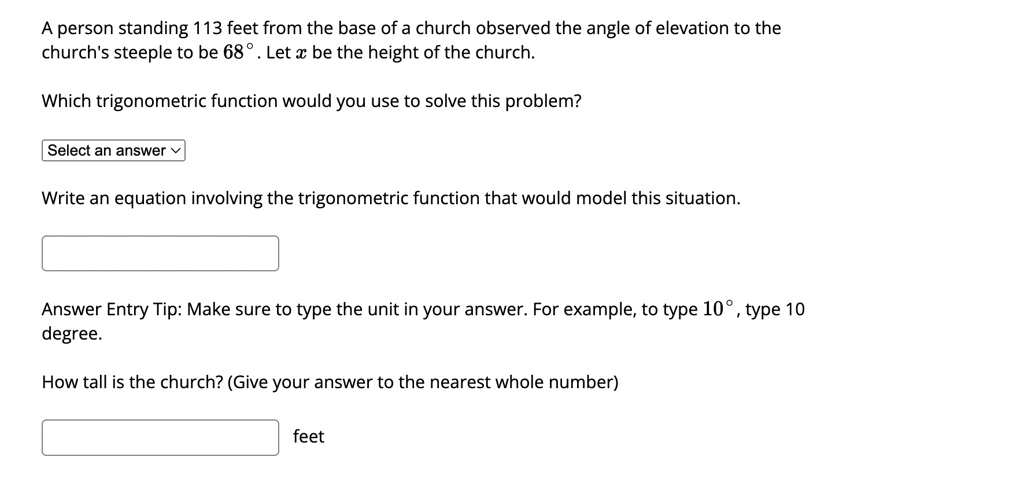Click the word 'degree.' in the tip

pyautogui.click(x=72, y=335)
